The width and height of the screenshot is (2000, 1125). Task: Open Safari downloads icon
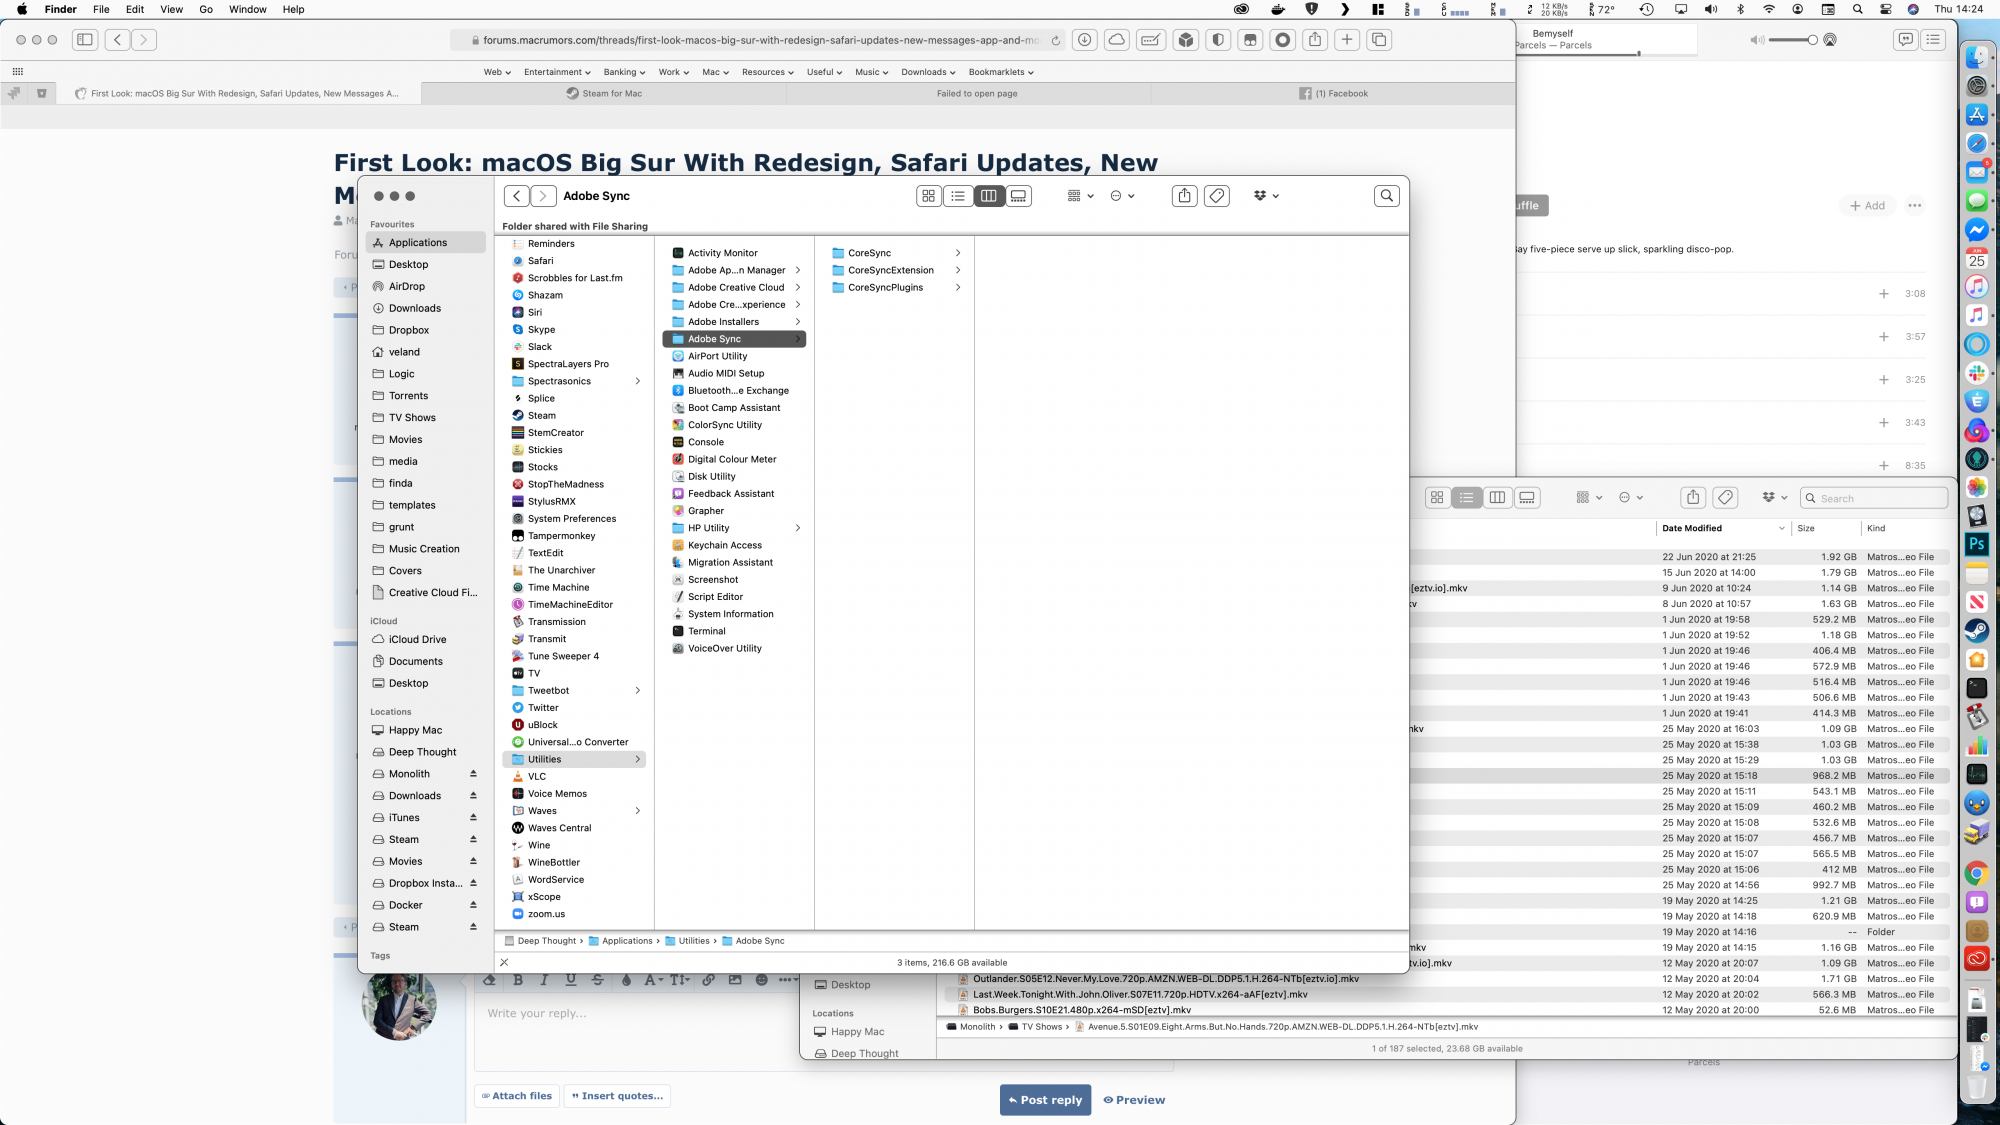[1084, 40]
